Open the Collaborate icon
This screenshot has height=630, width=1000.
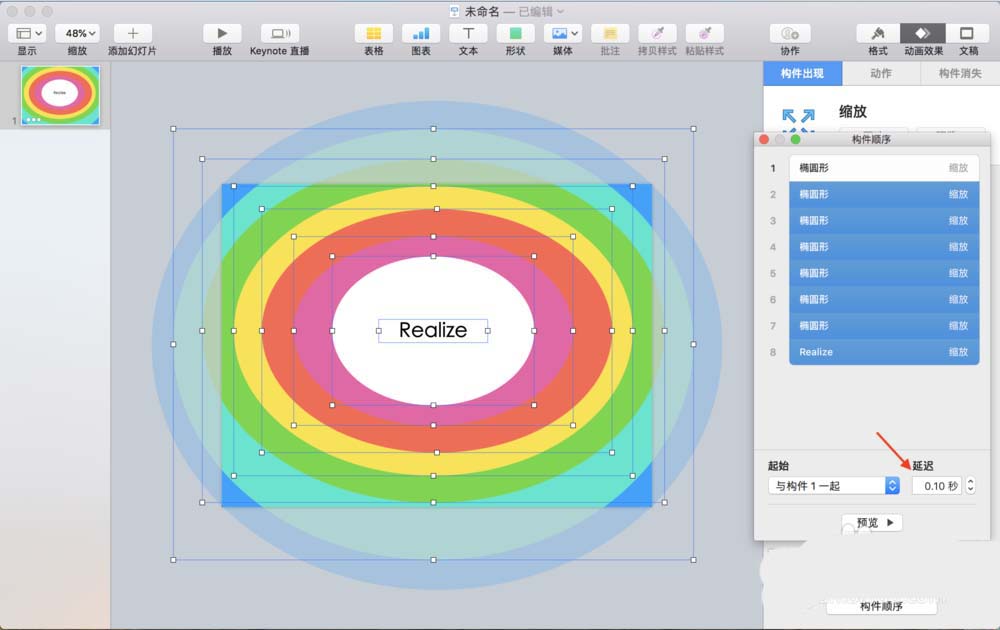coord(790,34)
